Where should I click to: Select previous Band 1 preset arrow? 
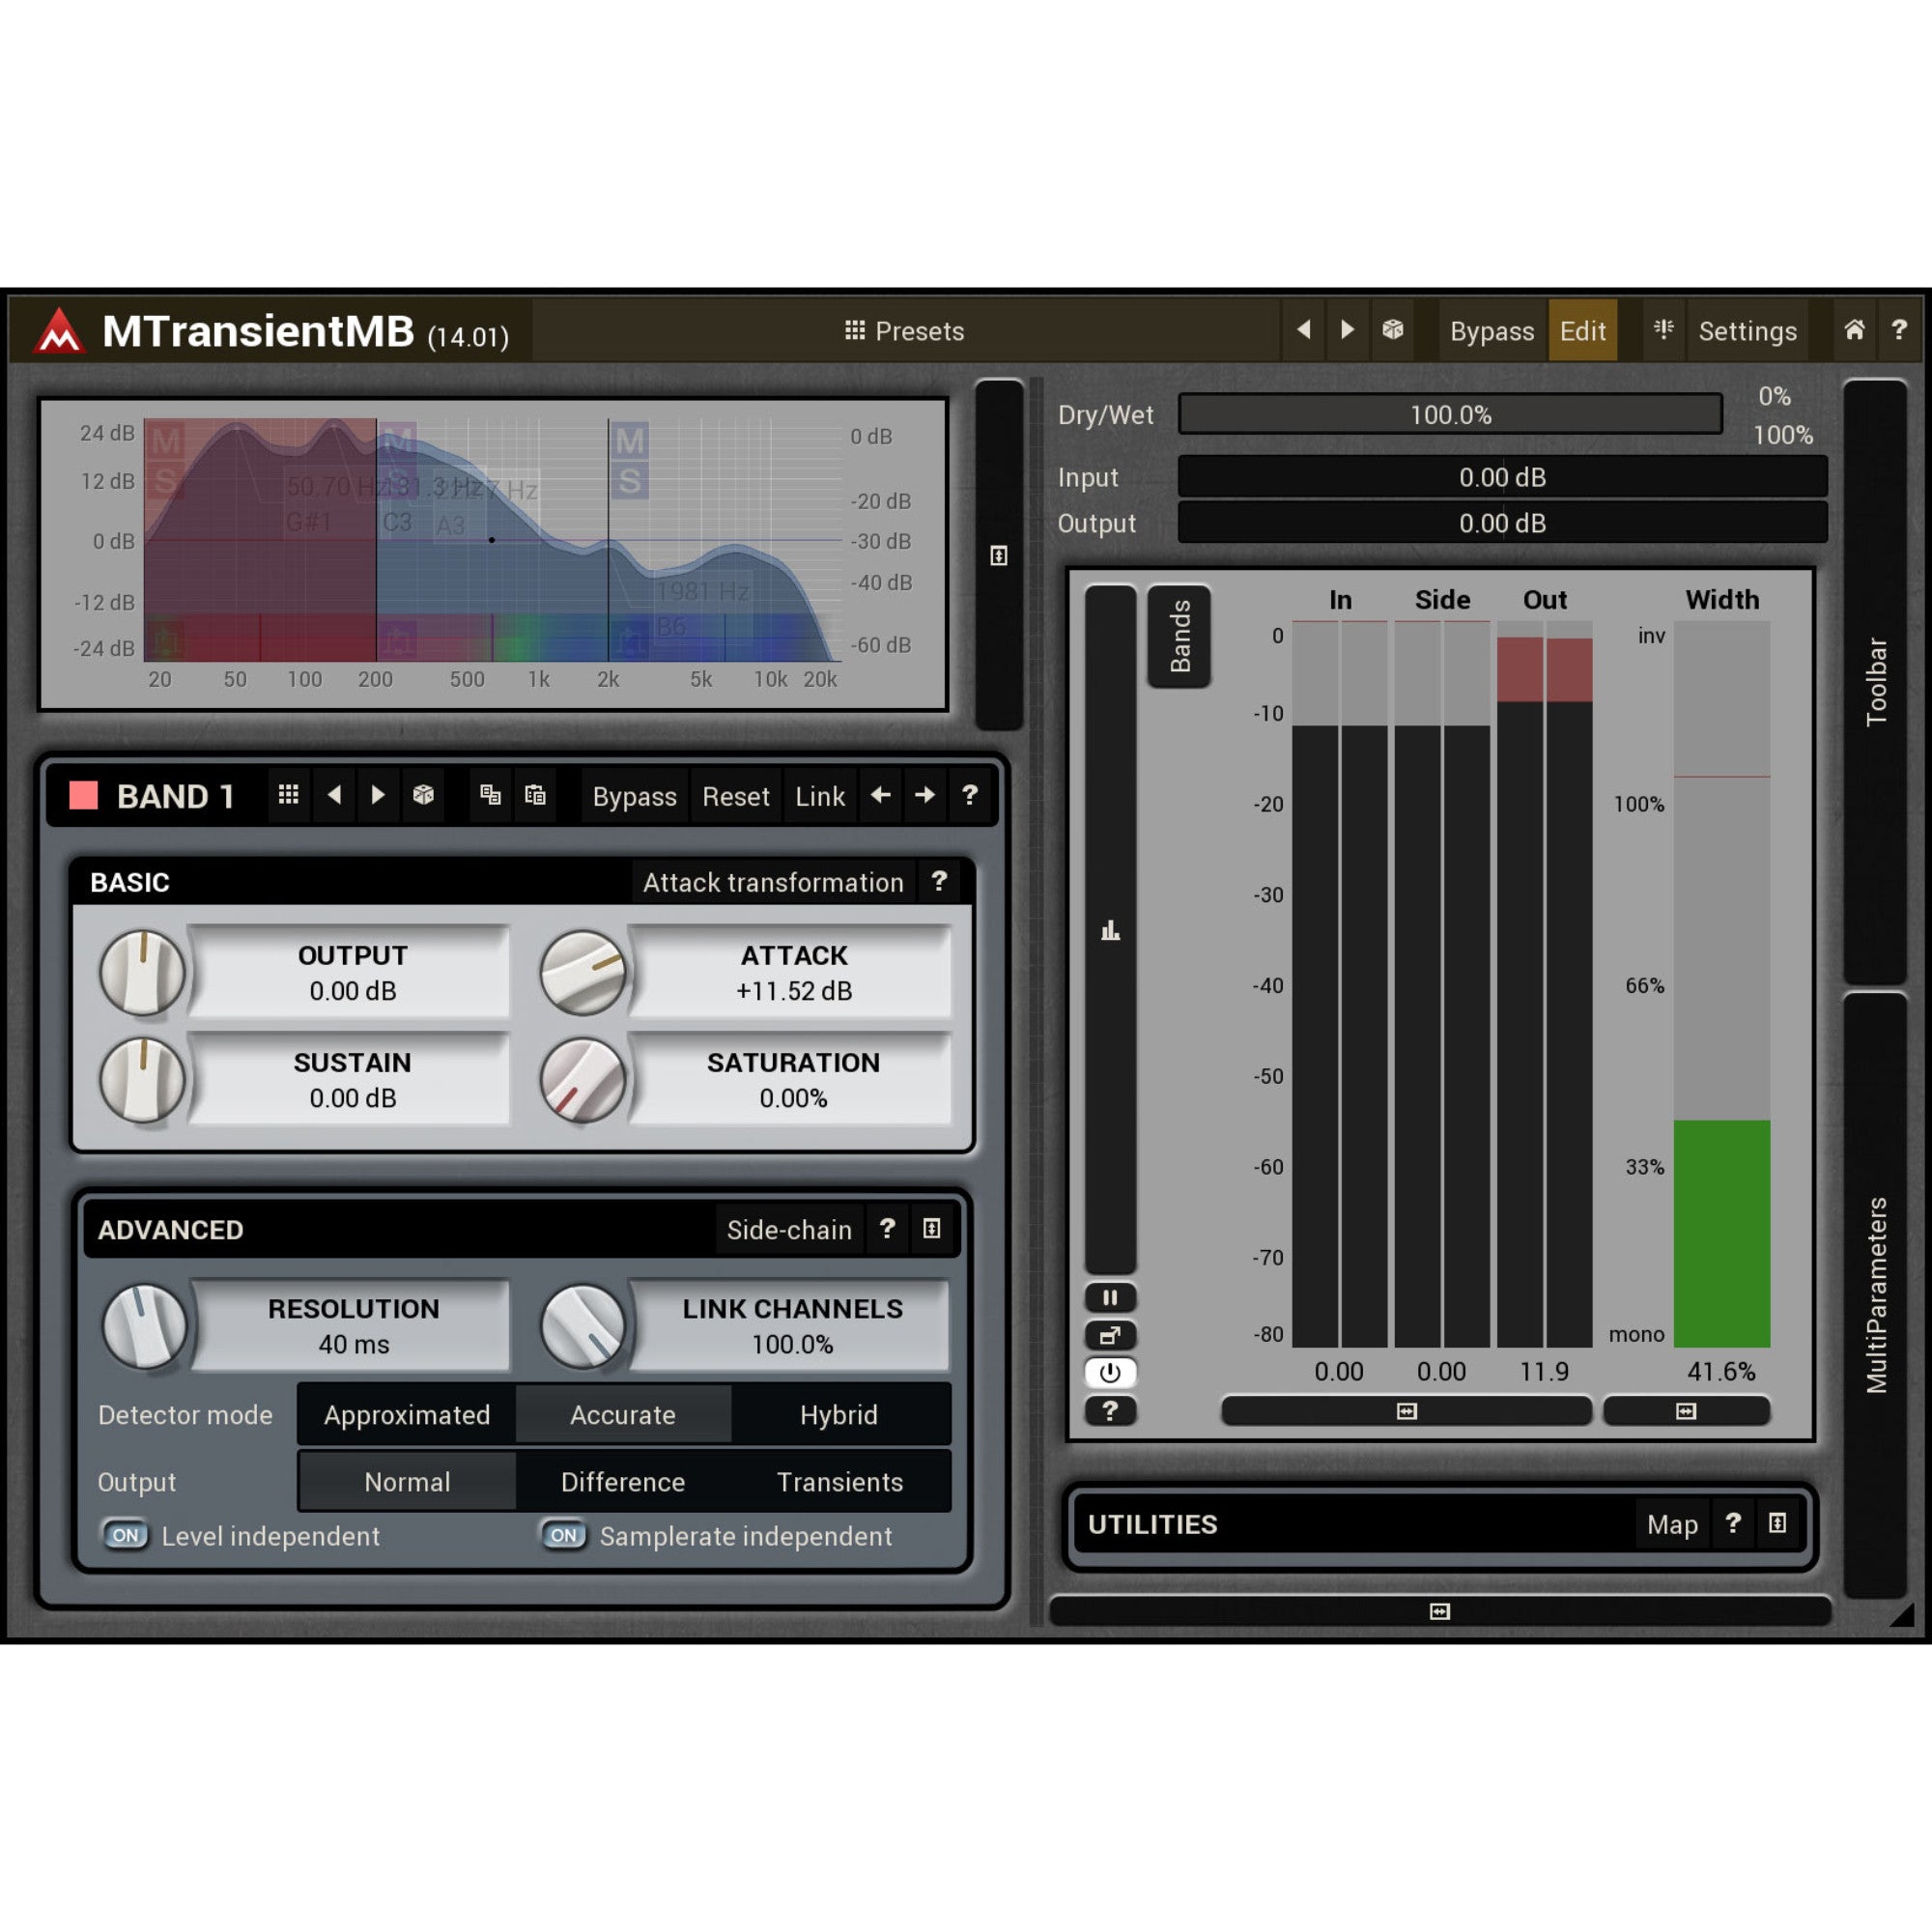(x=334, y=795)
